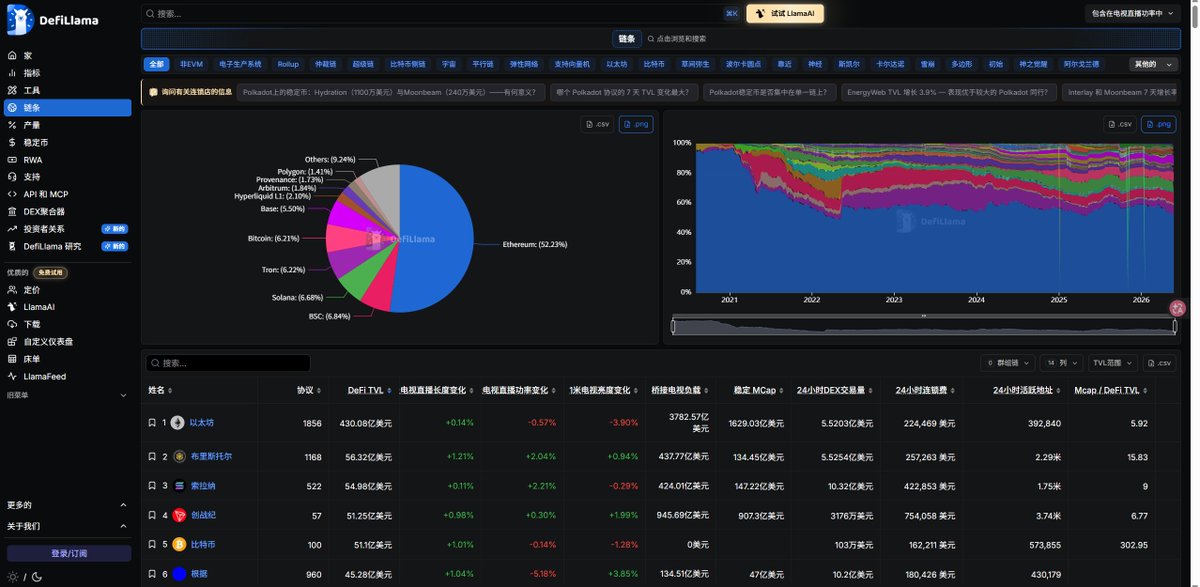Open DefiLlama 研究 sidebar icon
1200x587 pixels.
pos(12,246)
